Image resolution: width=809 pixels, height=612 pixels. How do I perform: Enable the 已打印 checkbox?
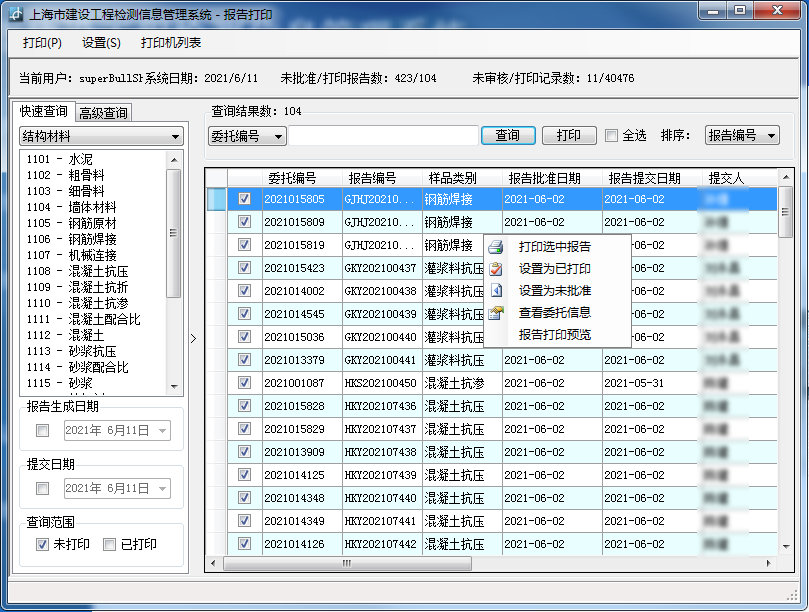pyautogui.click(x=109, y=544)
